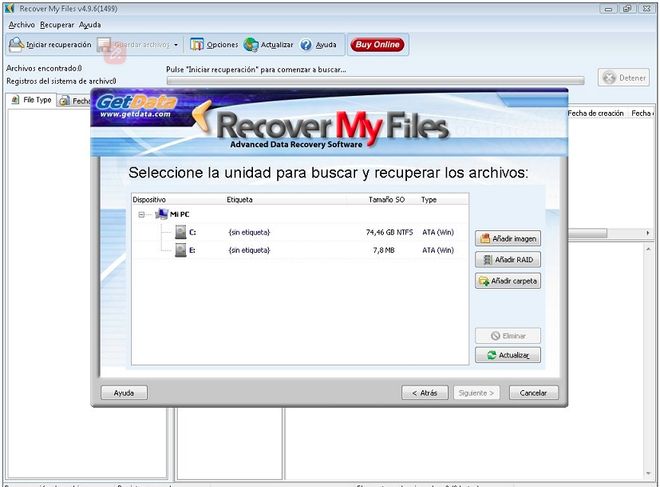Click the Actualizar globe icon in toolbar
Screen dimensions: 660x487
point(251,45)
